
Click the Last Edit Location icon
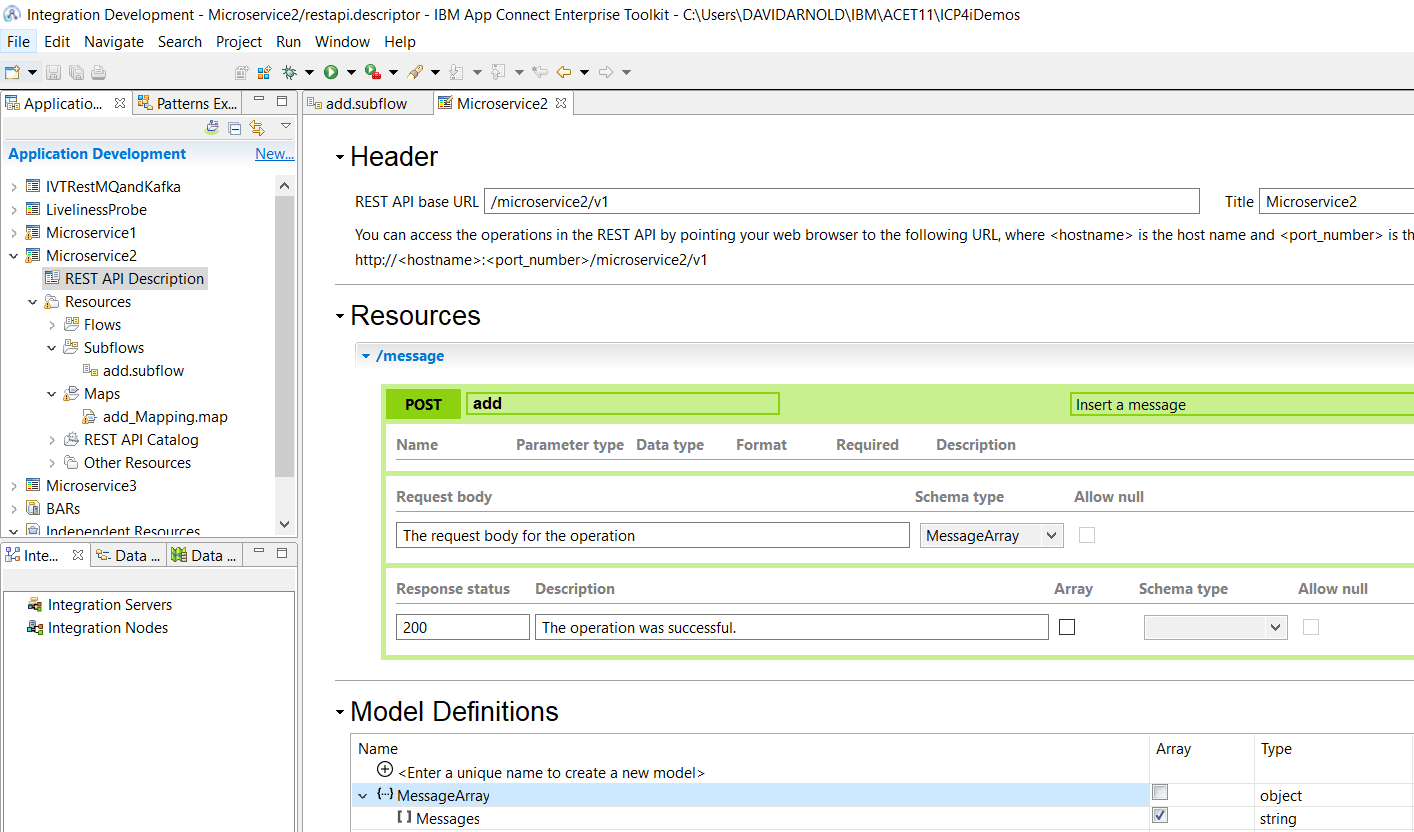[x=540, y=72]
